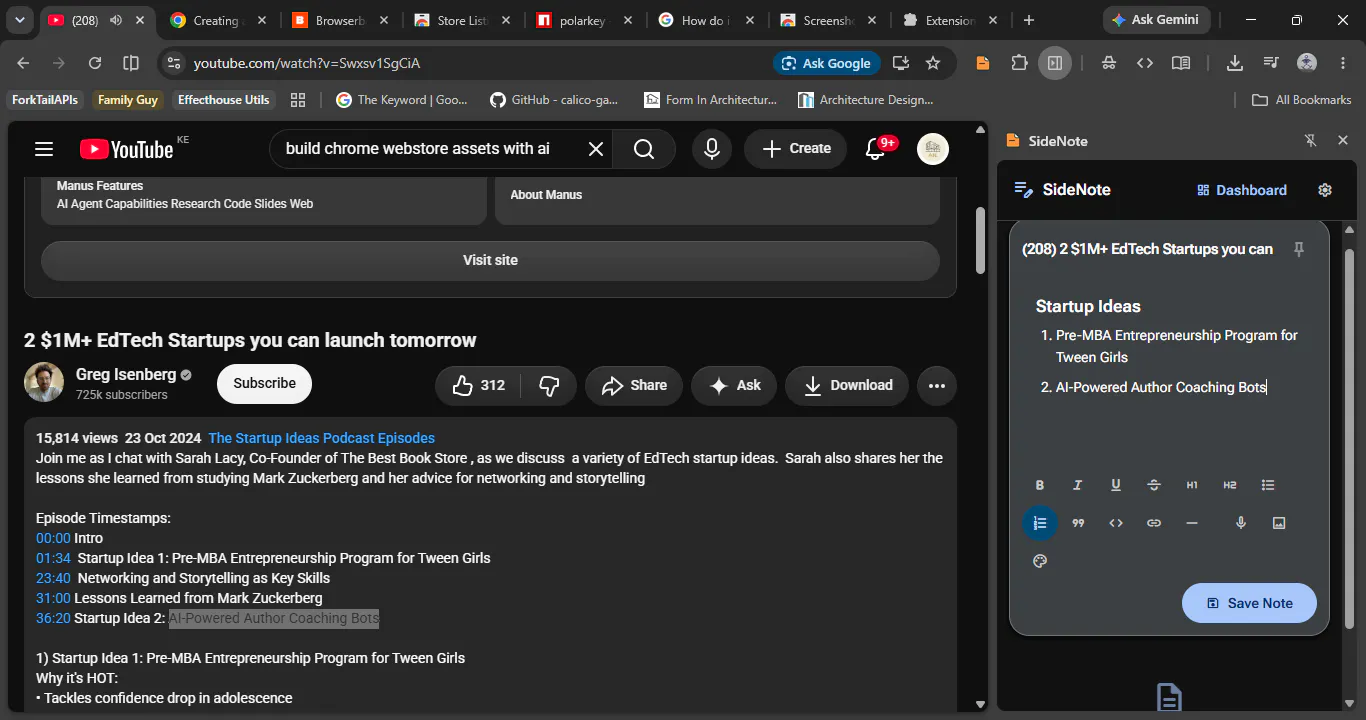Open the YouTube guide hamburger menu
The width and height of the screenshot is (1366, 720).
44,149
